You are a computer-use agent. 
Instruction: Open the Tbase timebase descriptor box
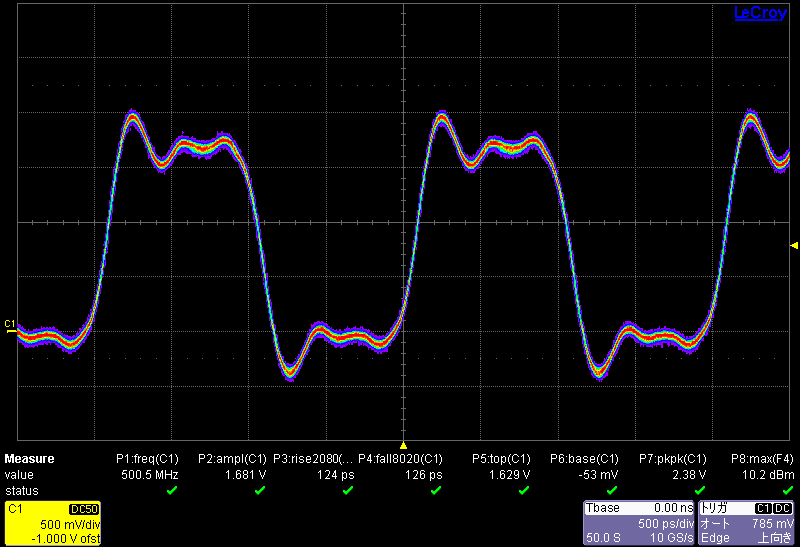(x=639, y=523)
